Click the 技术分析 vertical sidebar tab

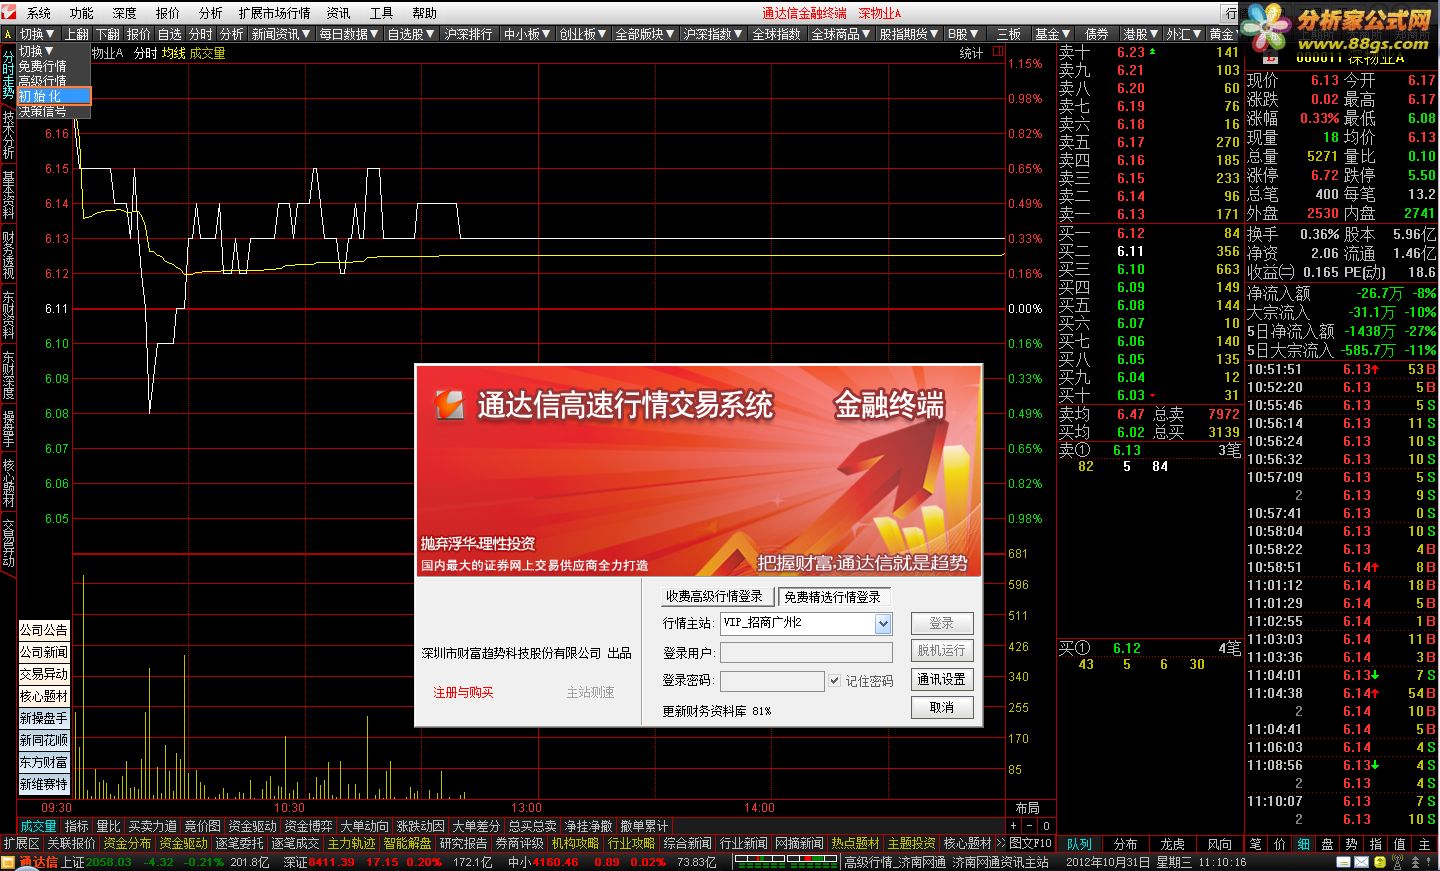point(8,134)
